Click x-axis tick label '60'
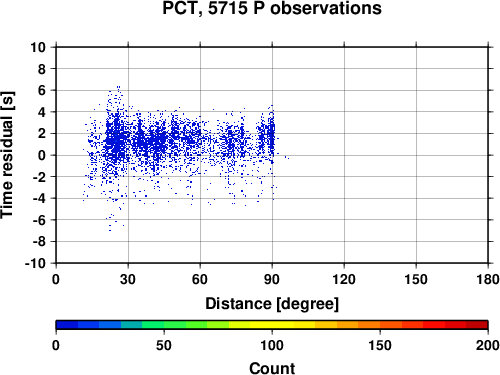This screenshot has height=375, width=500. tap(200, 279)
